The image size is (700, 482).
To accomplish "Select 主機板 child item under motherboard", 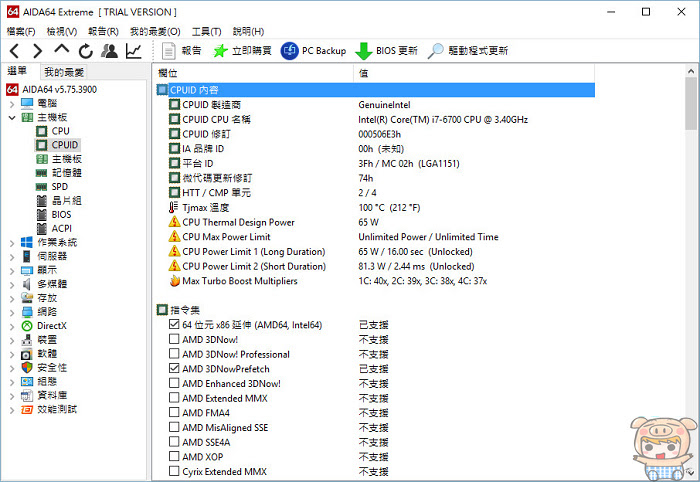I will tap(59, 159).
